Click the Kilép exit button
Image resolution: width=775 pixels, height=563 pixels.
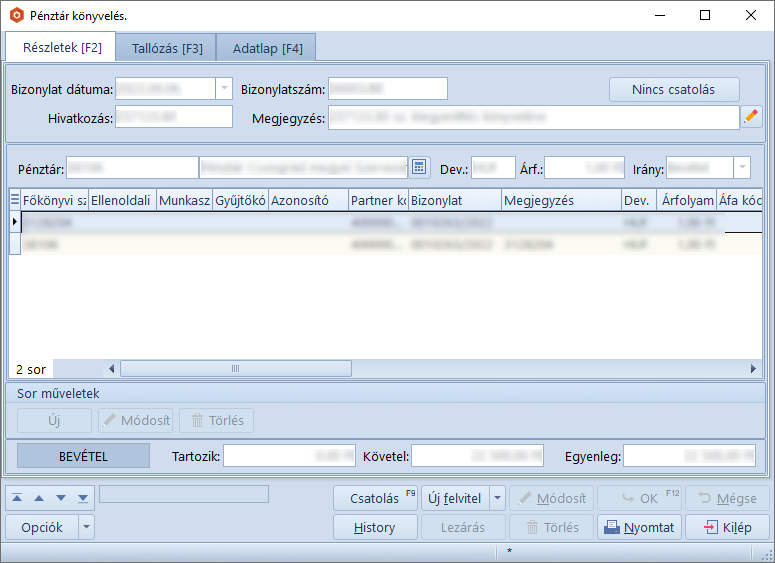click(735, 527)
